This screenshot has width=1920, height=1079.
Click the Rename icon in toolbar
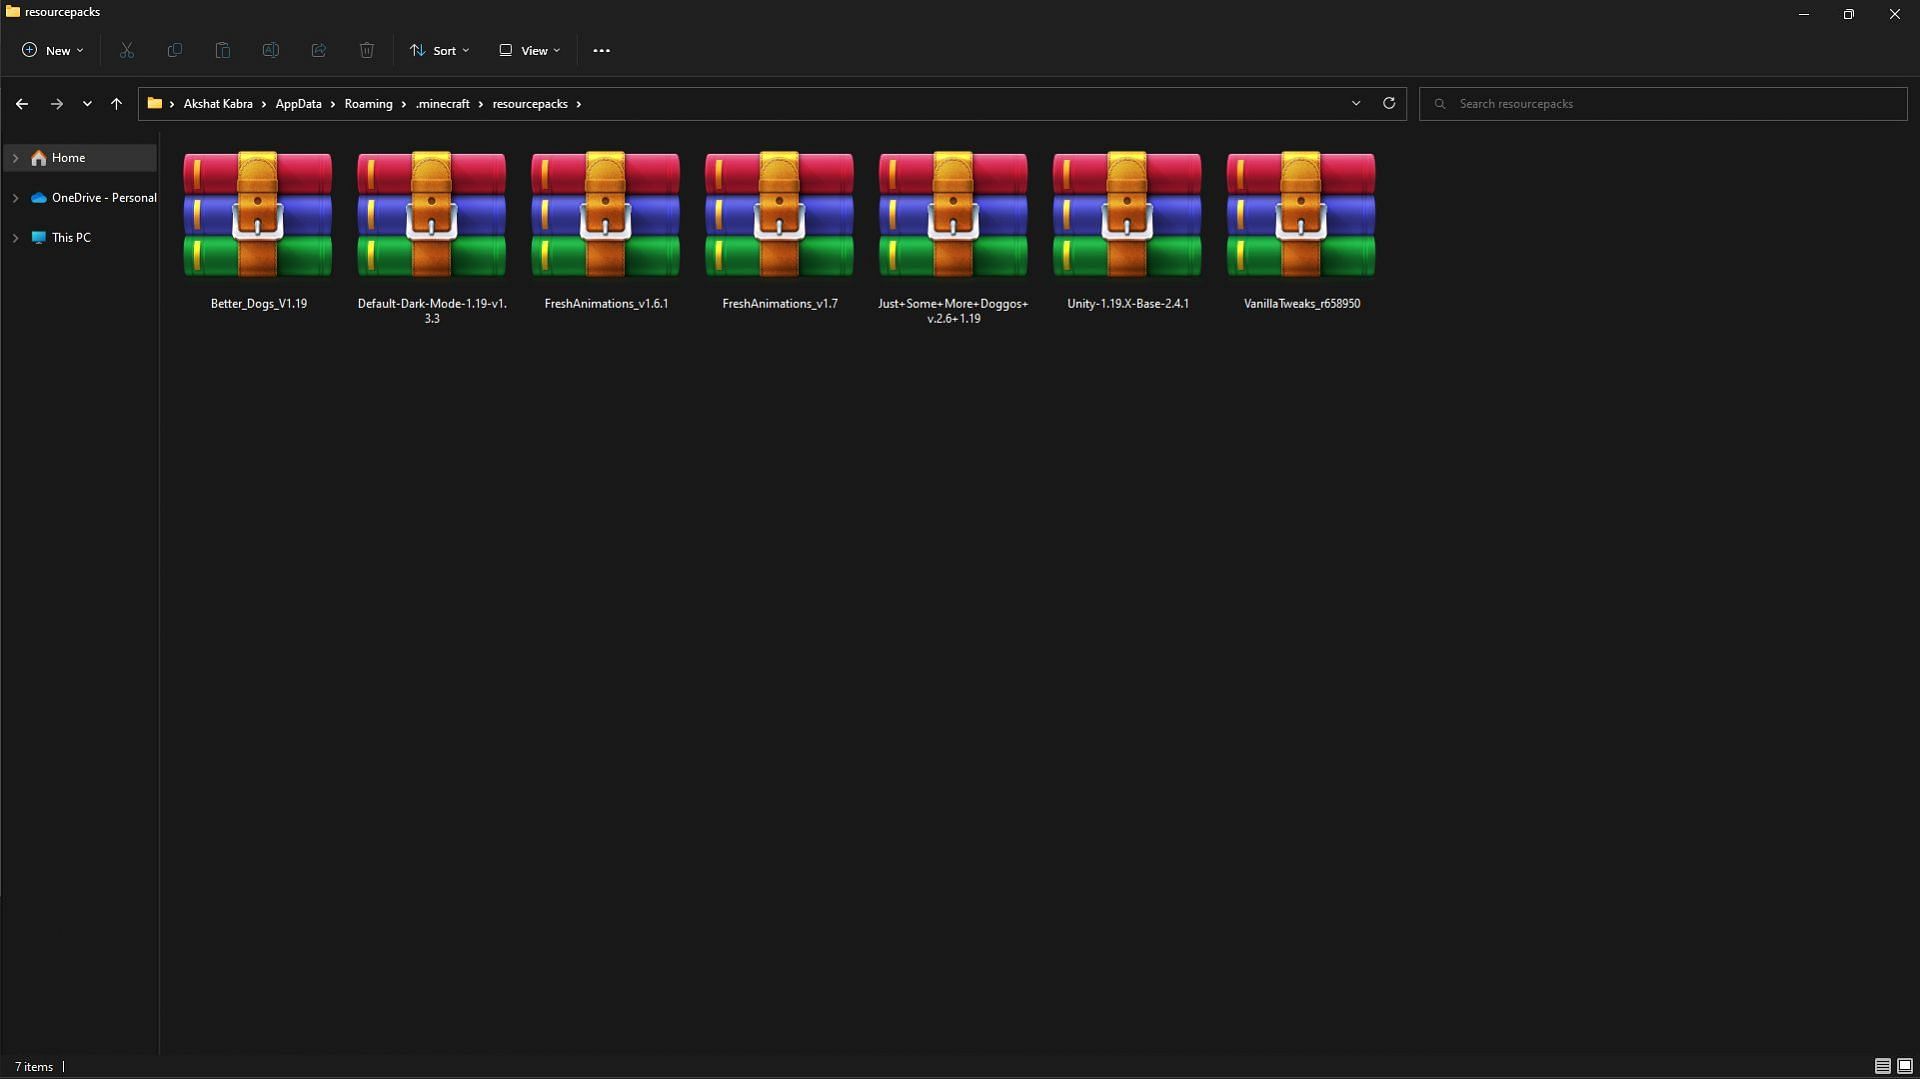click(271, 50)
